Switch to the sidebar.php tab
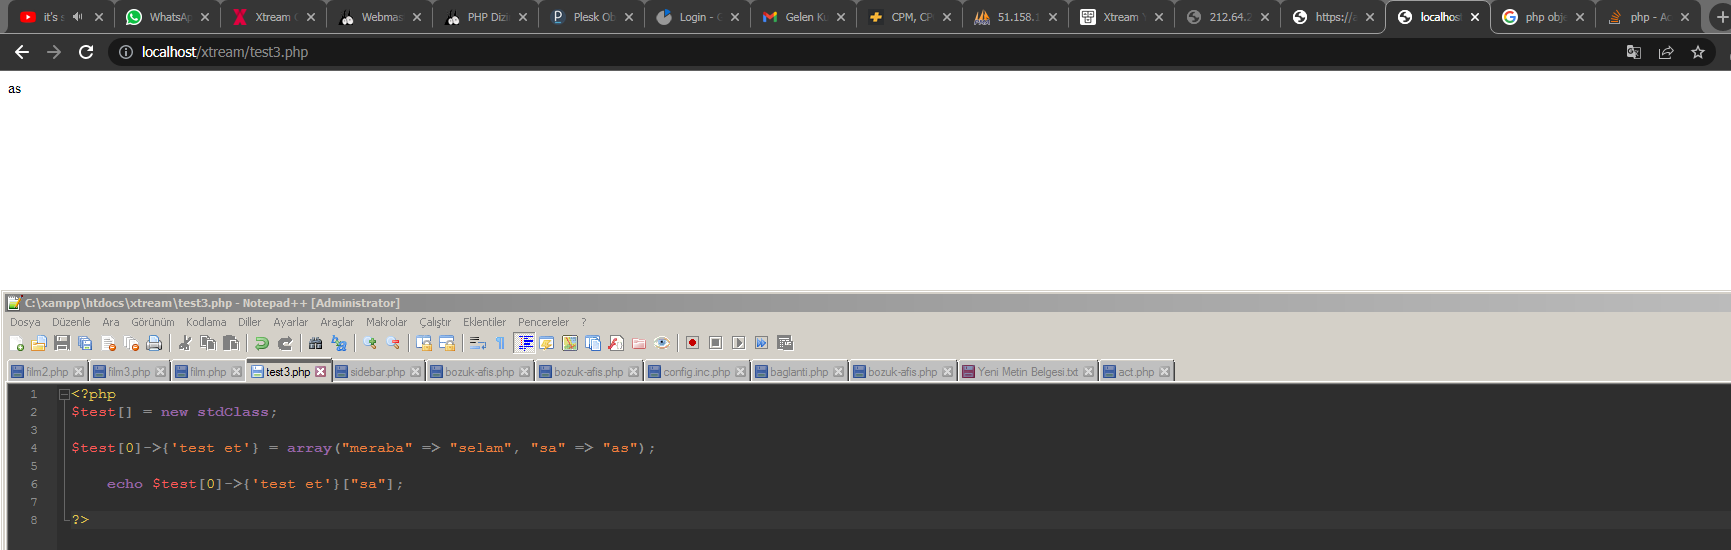Image resolution: width=1731 pixels, height=550 pixels. (377, 372)
